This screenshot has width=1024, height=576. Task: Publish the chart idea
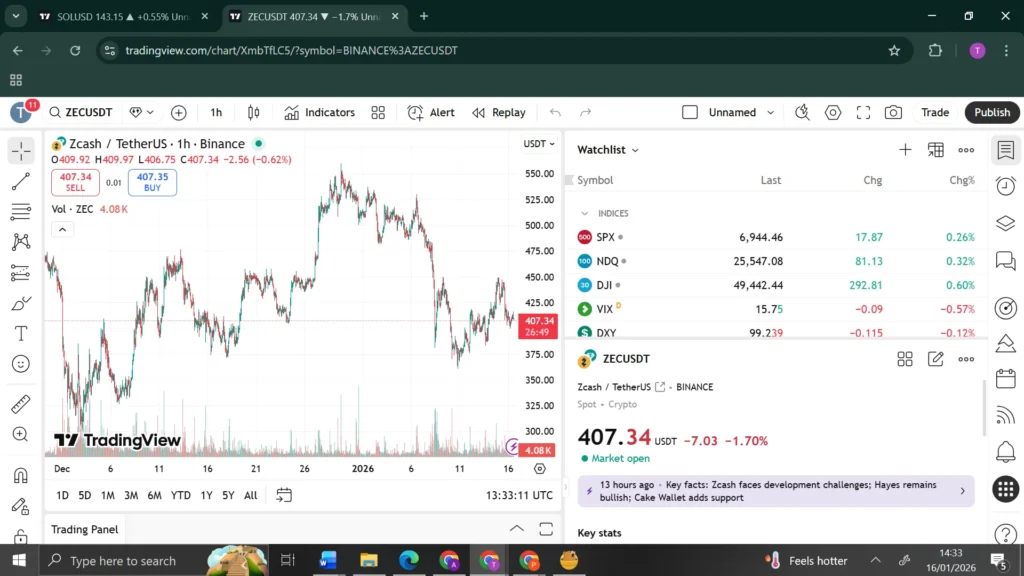point(992,112)
